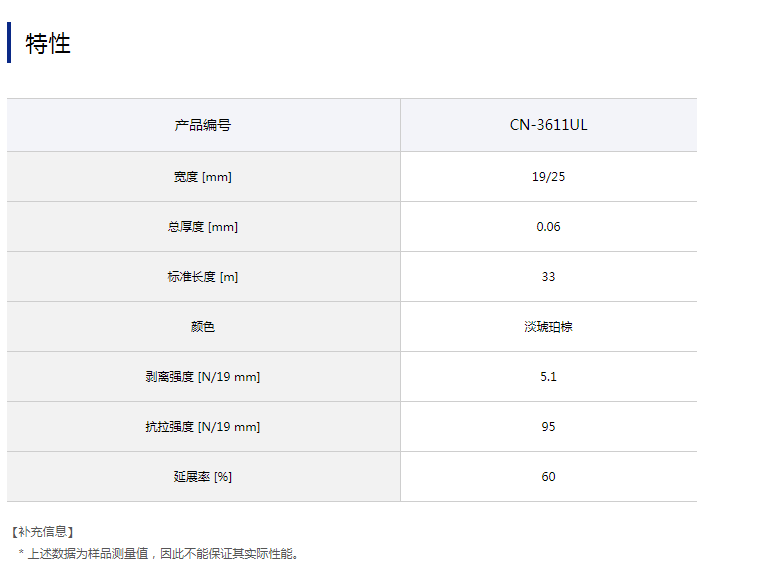Select the 剥离强度 [N/19 mm] label
The width and height of the screenshot is (760, 573).
(203, 377)
